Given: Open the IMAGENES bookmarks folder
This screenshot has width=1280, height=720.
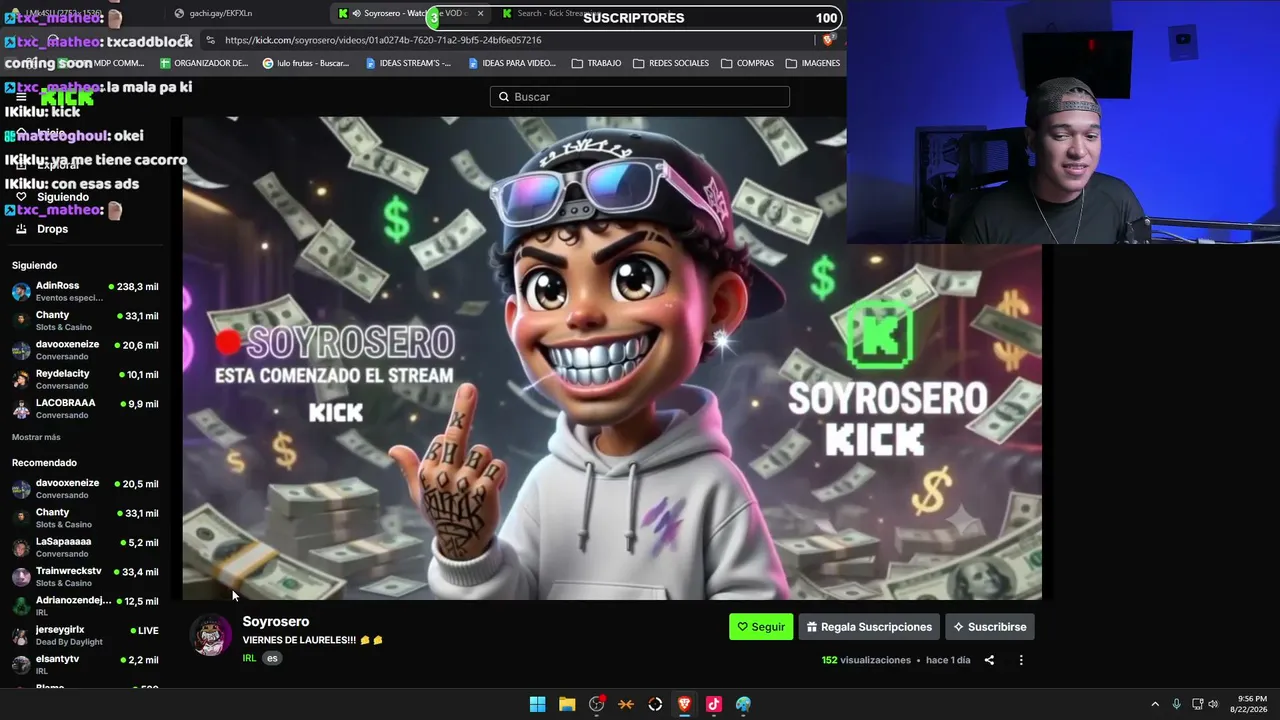Looking at the screenshot, I should coord(812,63).
